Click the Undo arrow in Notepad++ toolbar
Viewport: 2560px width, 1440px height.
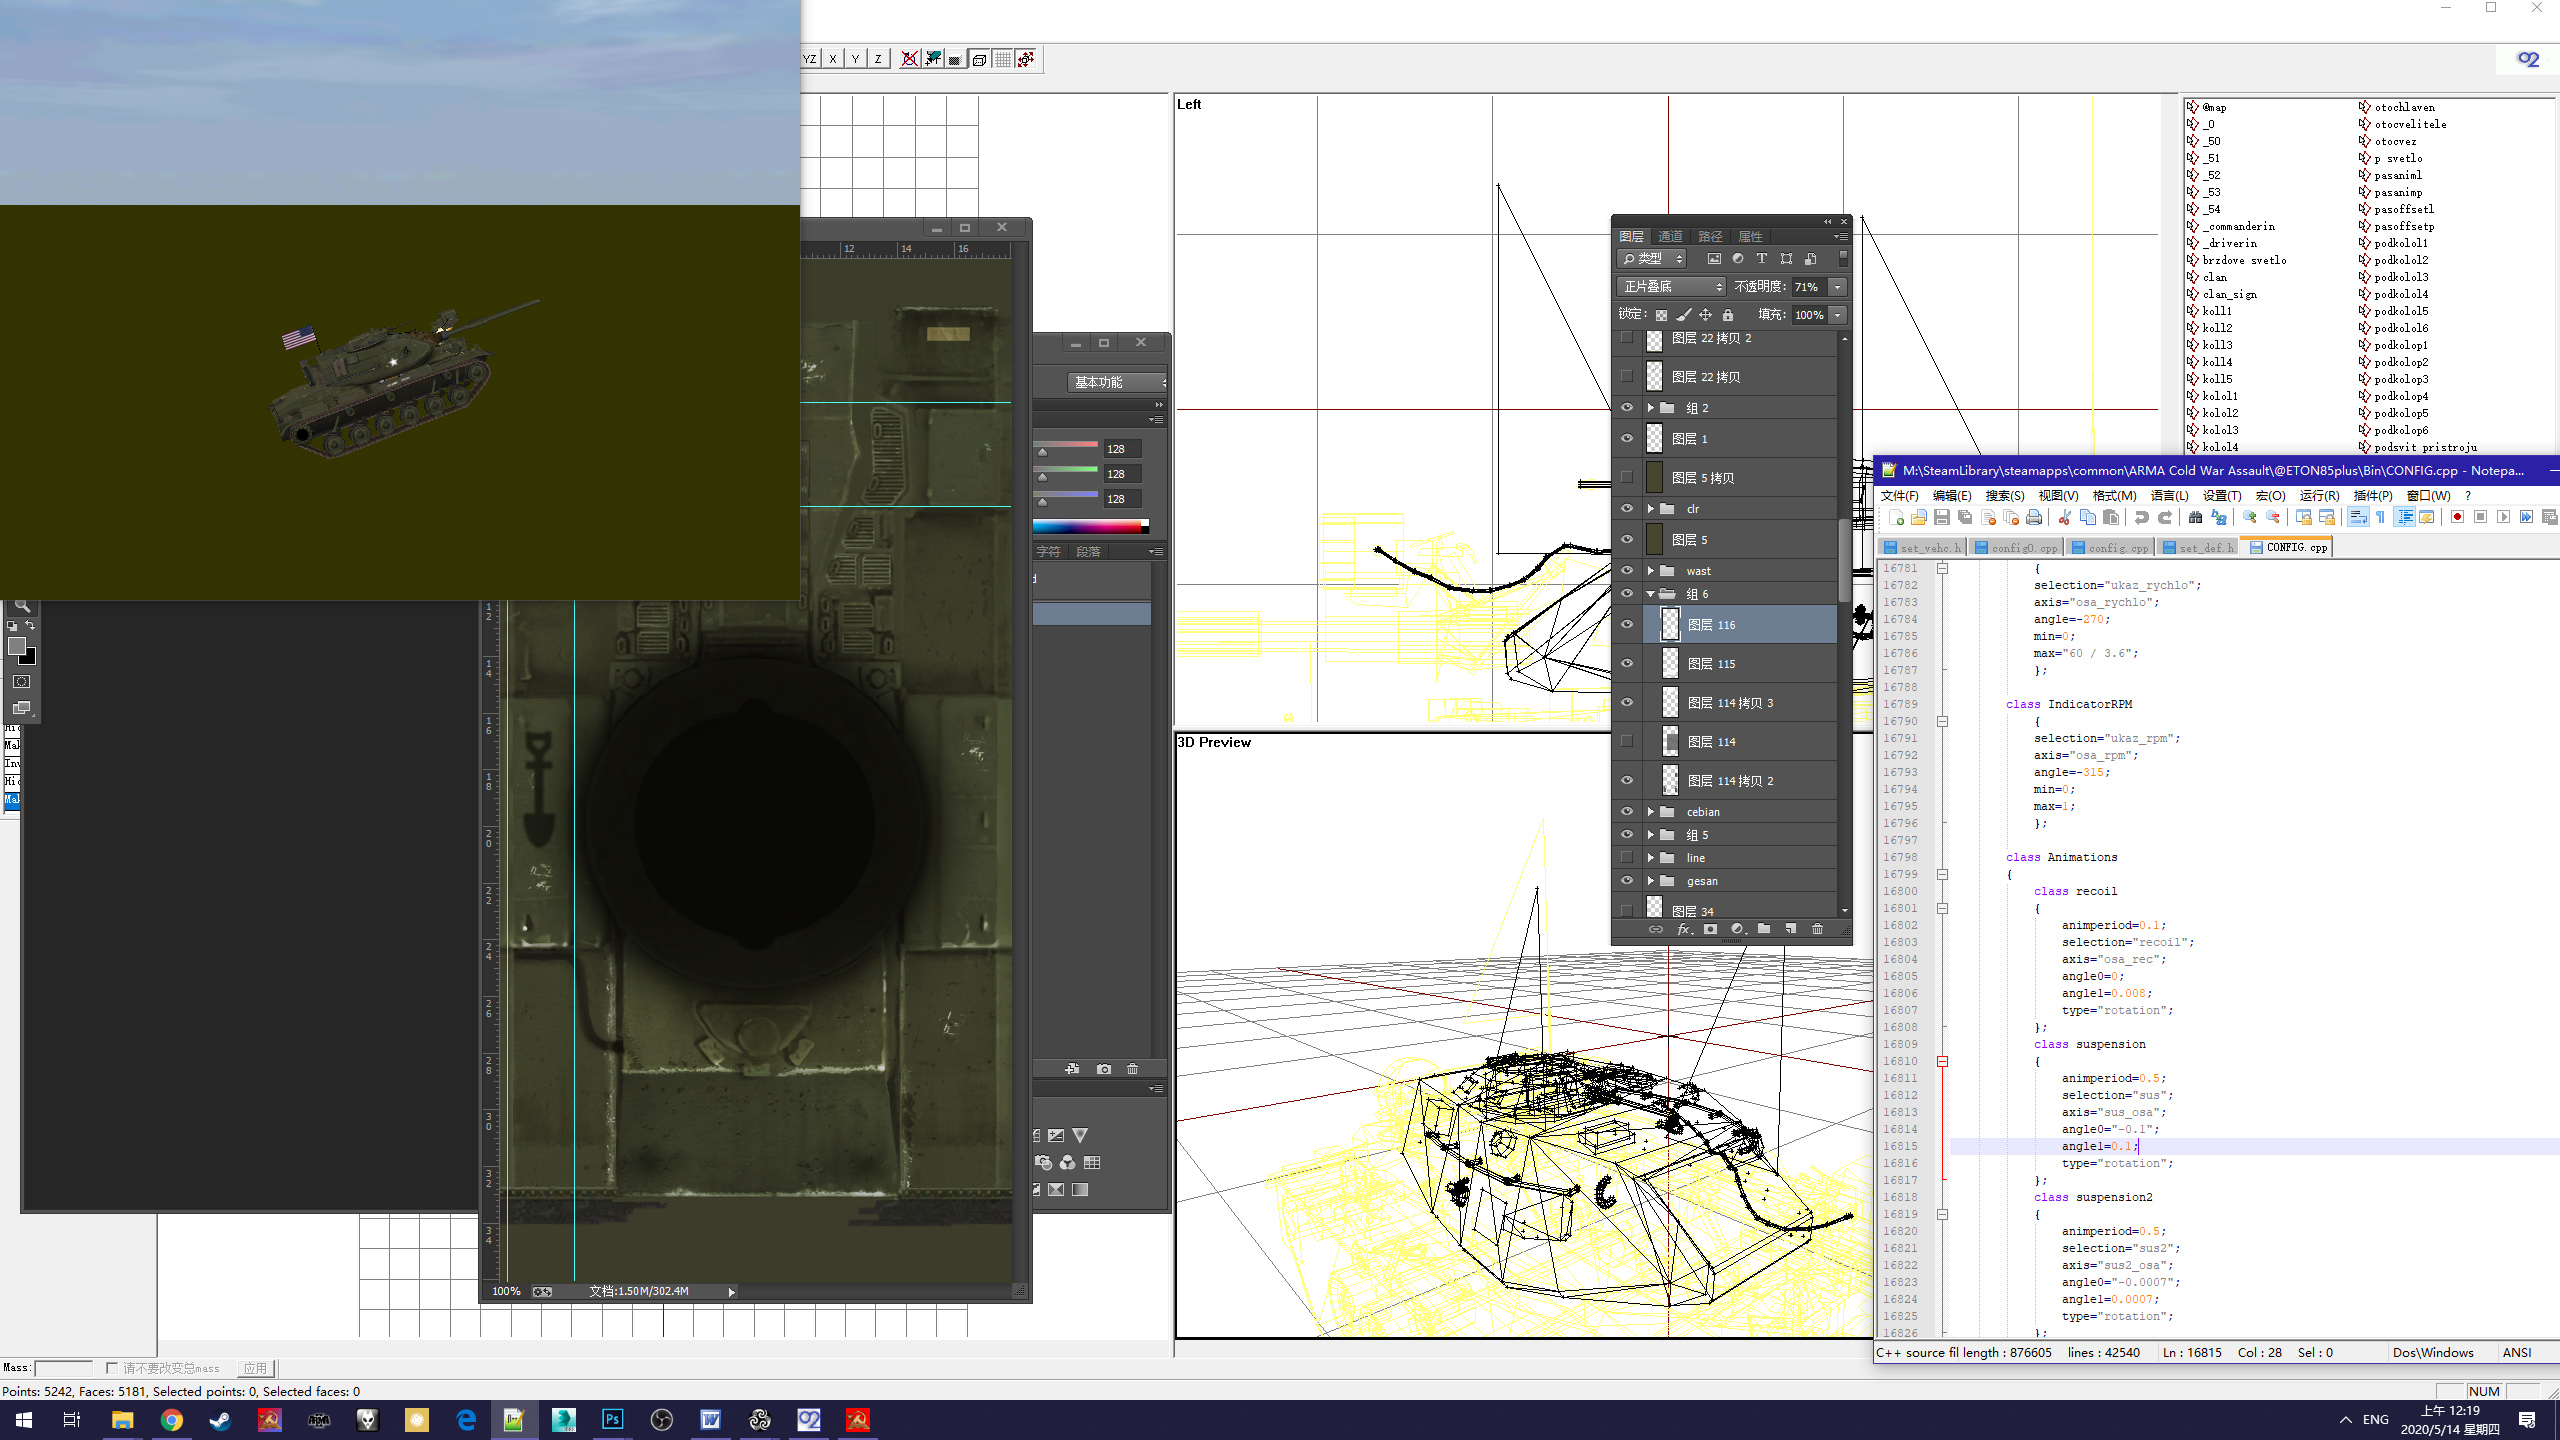[x=2141, y=517]
